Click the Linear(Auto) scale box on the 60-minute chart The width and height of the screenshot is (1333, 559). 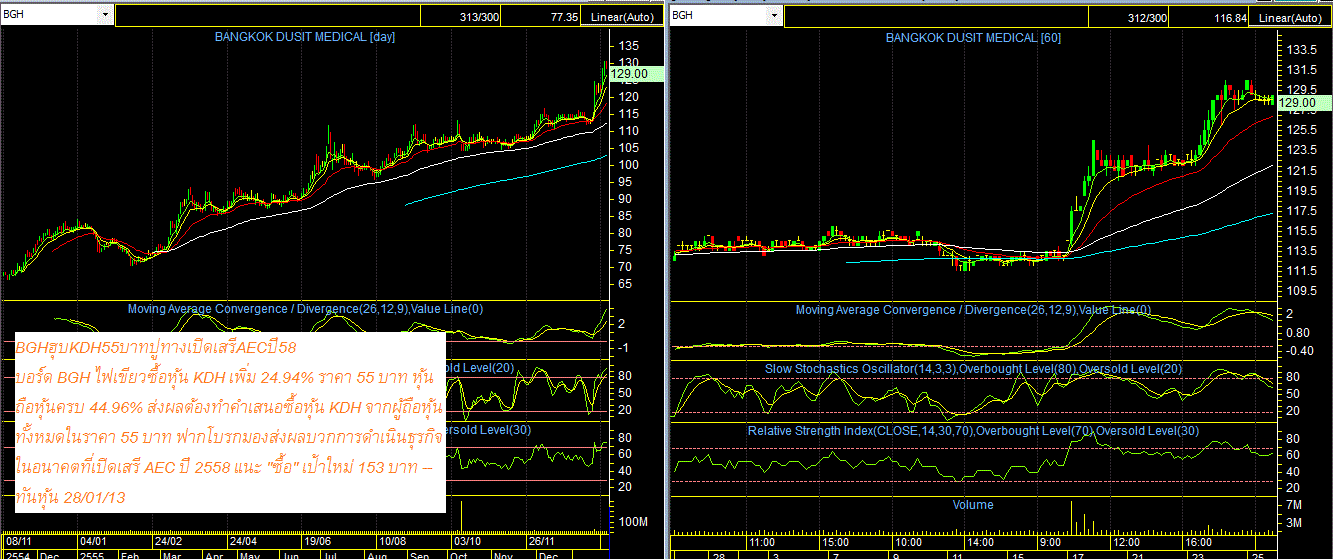tap(1291, 18)
